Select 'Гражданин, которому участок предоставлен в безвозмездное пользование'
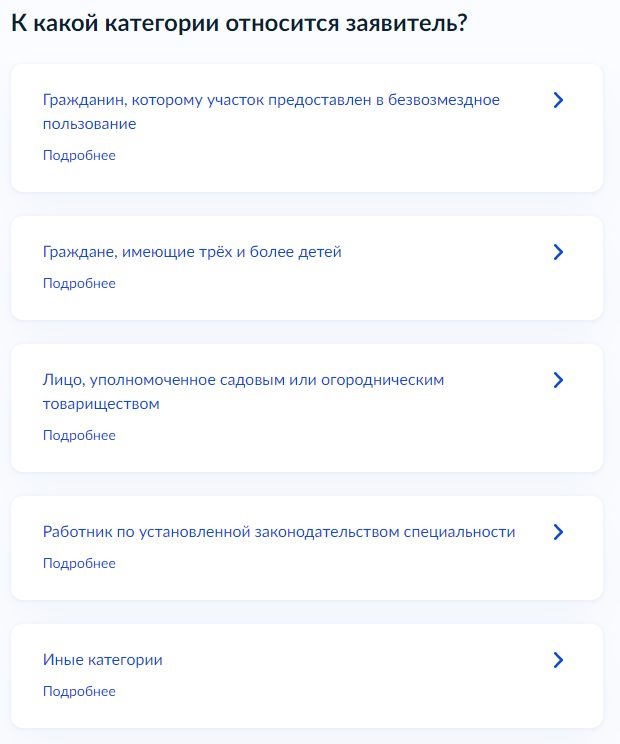The height and width of the screenshot is (744, 620). point(271,112)
